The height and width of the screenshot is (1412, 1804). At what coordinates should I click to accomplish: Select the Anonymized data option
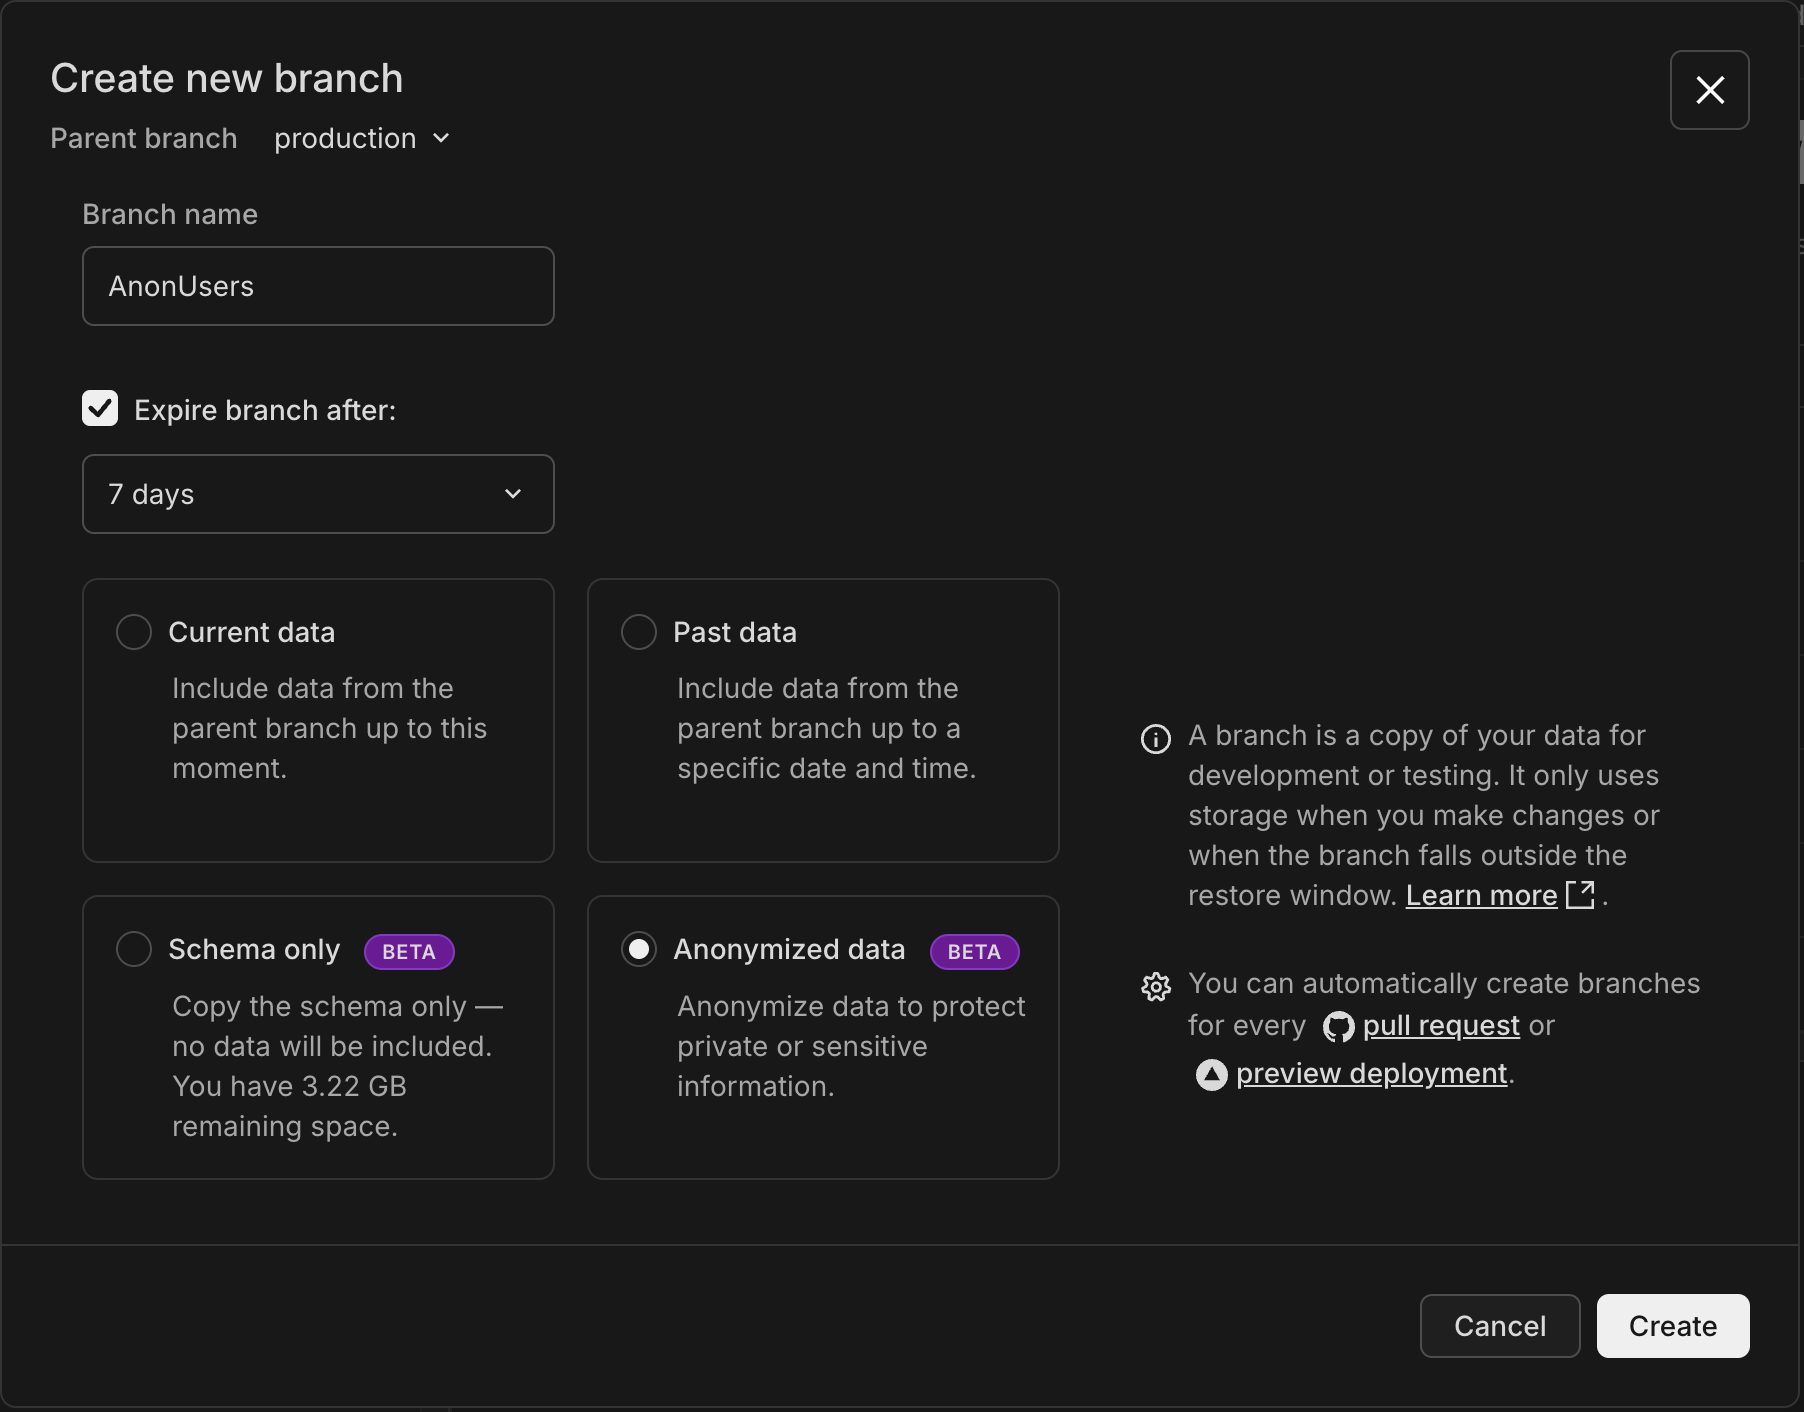pos(638,949)
